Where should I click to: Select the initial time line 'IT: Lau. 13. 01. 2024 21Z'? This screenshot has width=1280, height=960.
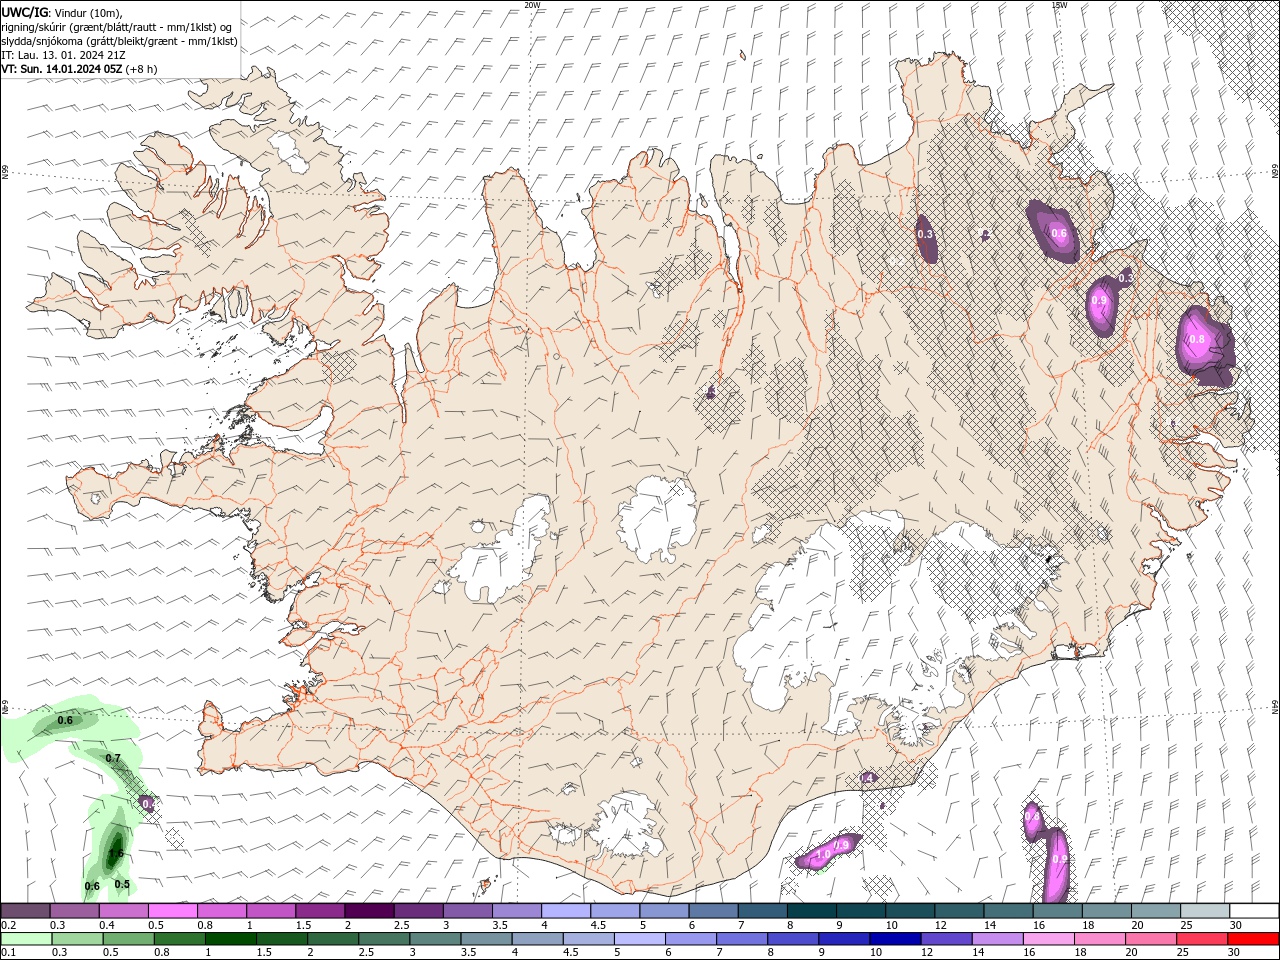[62, 55]
